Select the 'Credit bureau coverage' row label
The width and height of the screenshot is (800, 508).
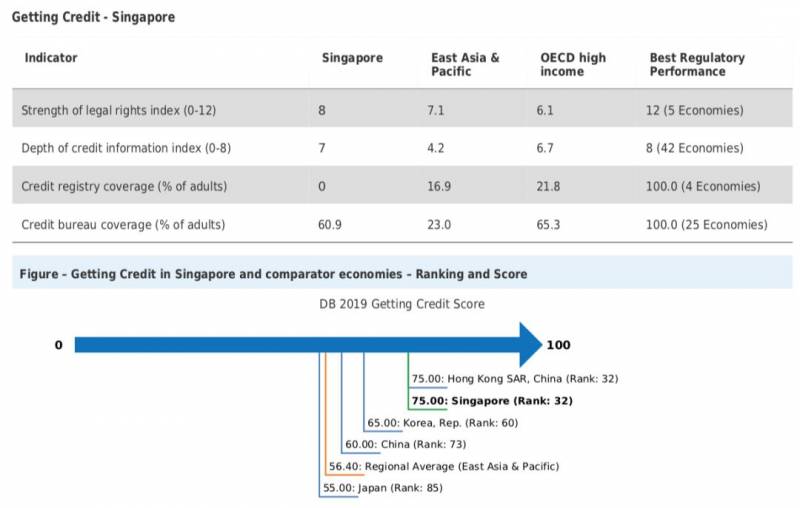123,225
